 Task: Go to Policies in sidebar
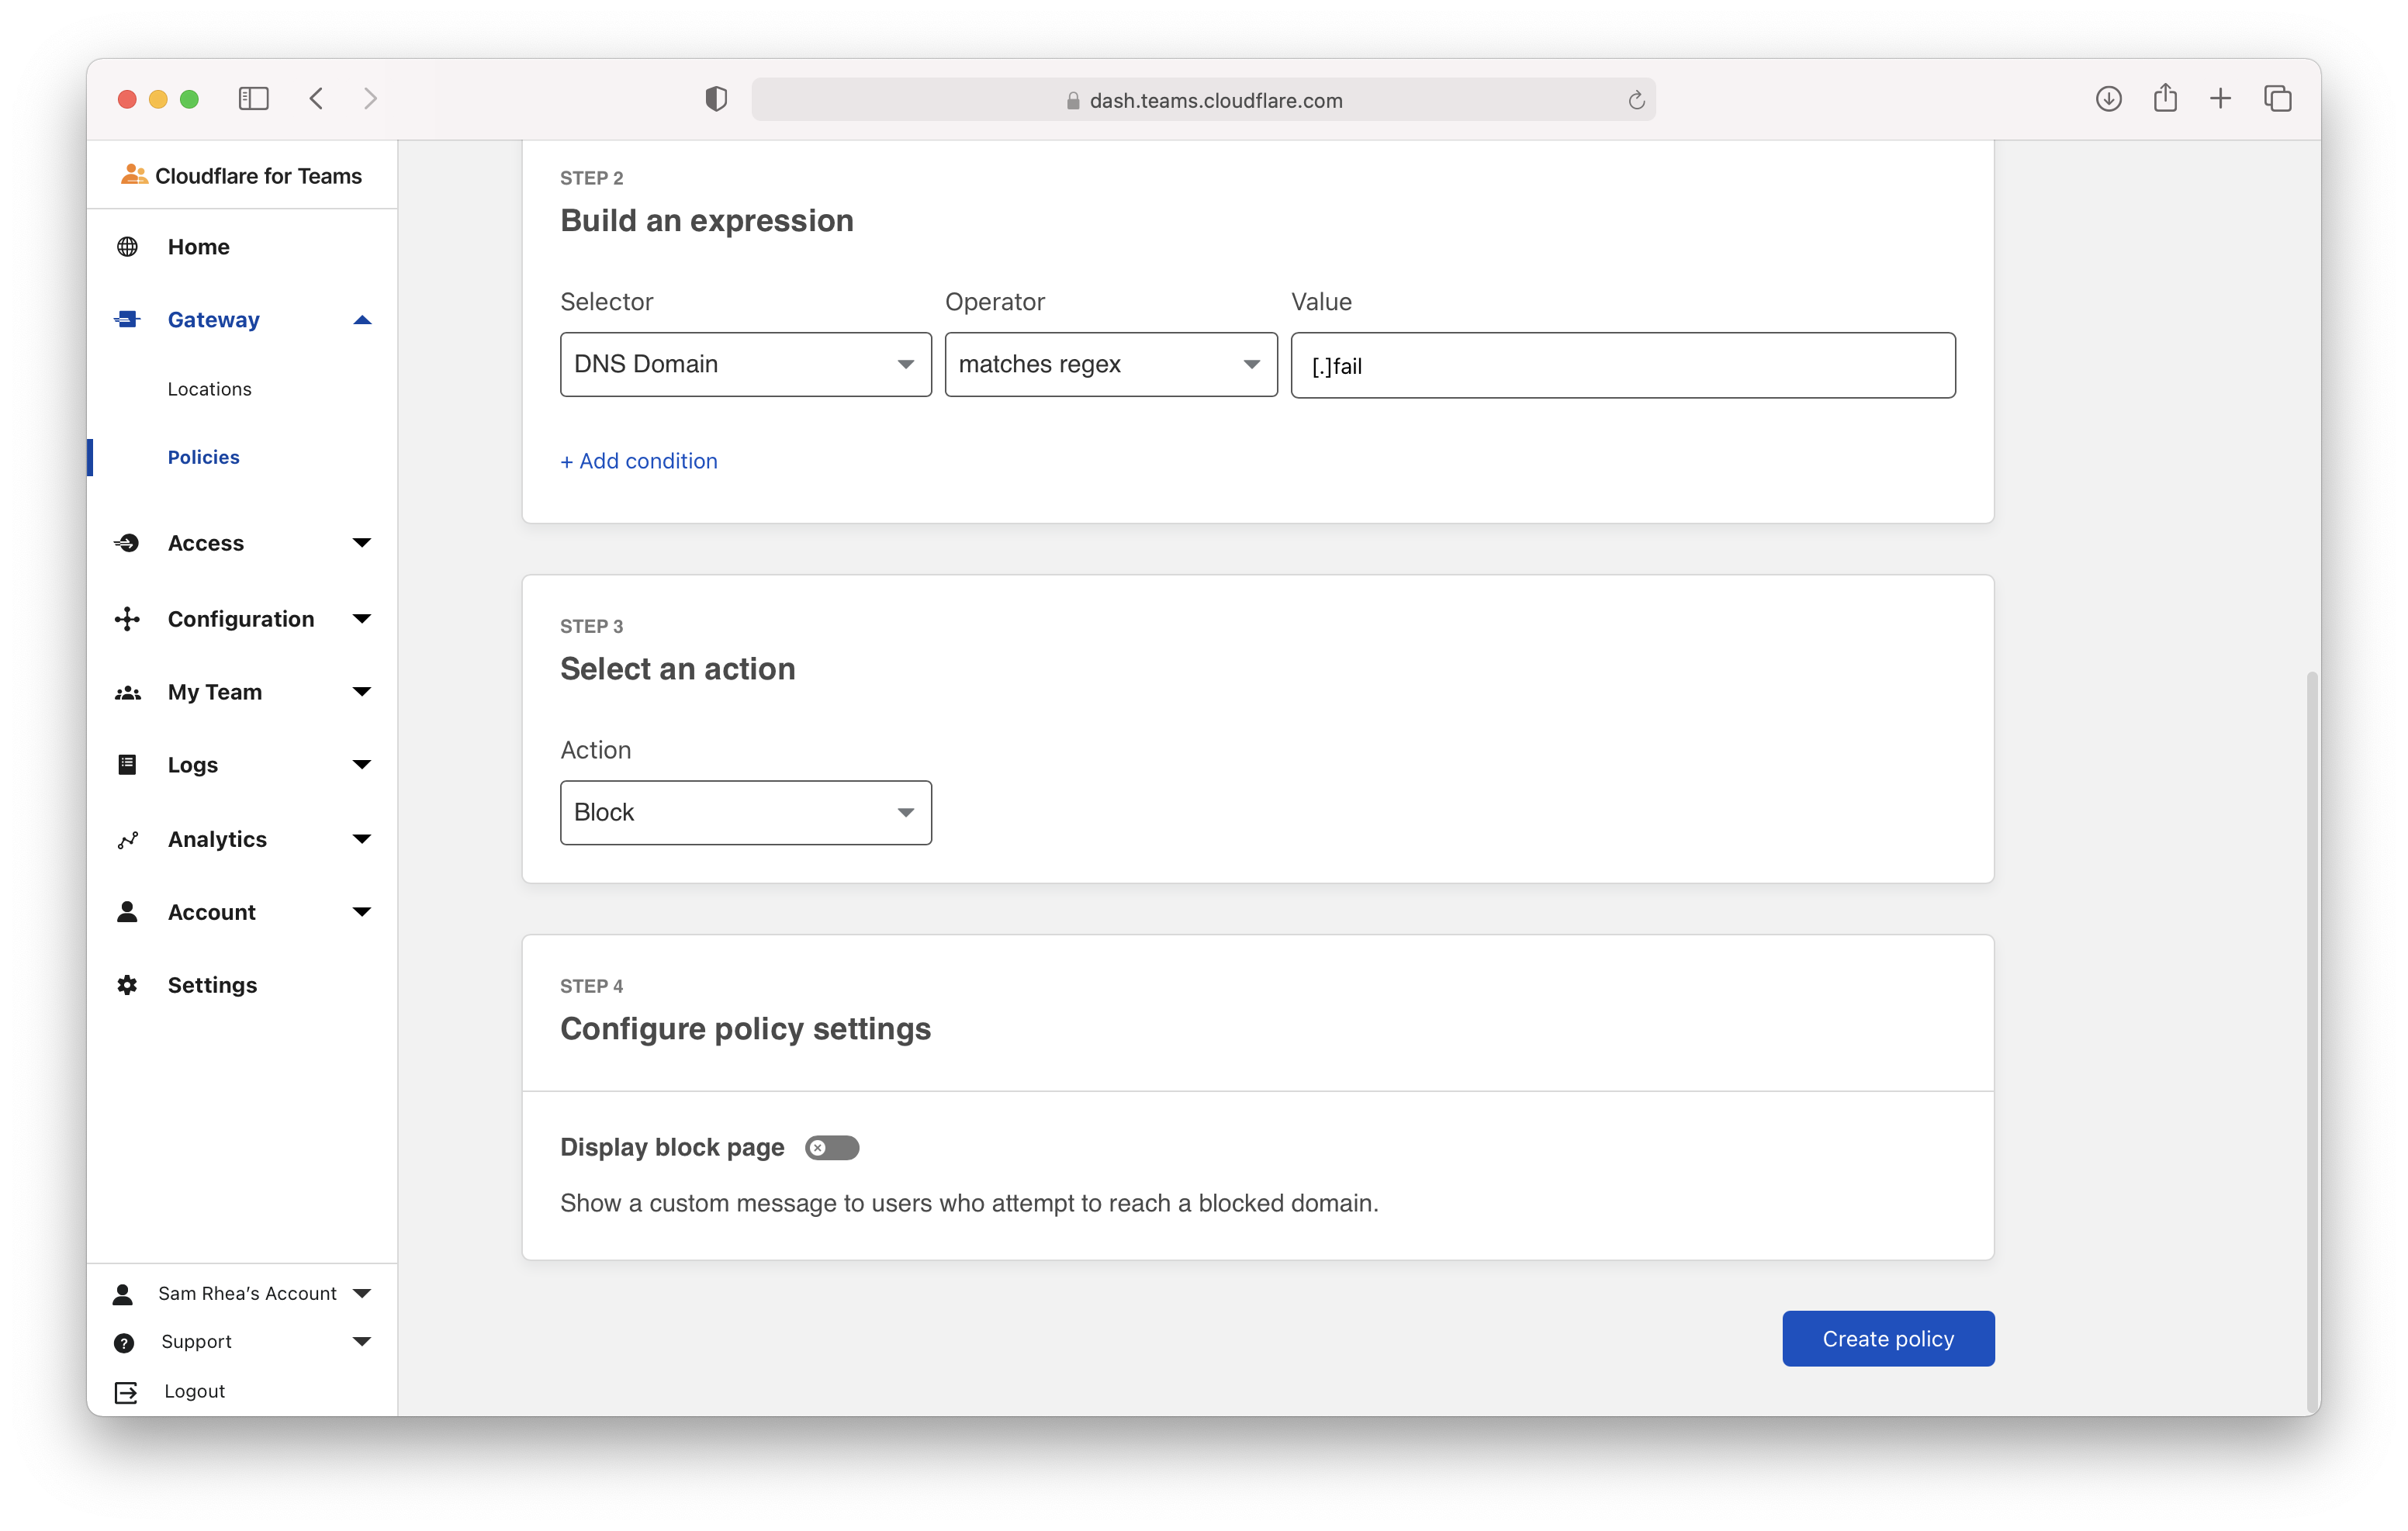203,457
